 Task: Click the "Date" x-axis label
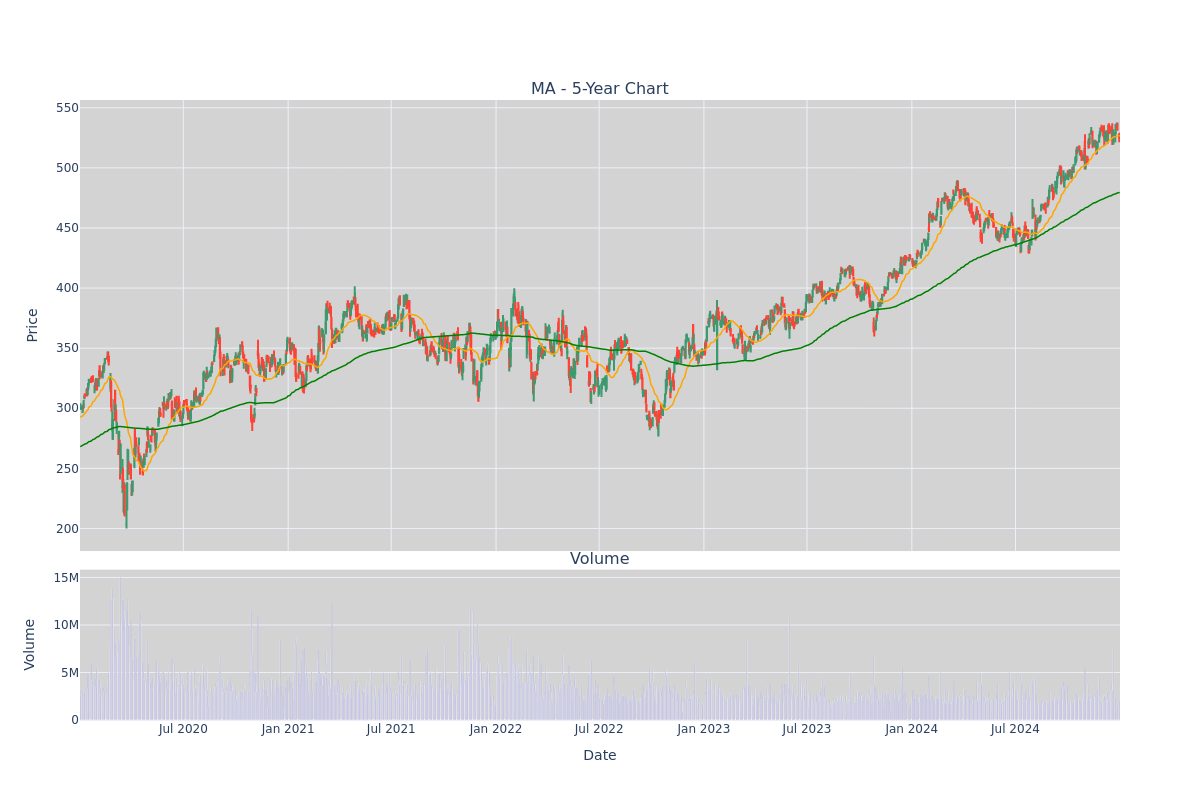(600, 756)
